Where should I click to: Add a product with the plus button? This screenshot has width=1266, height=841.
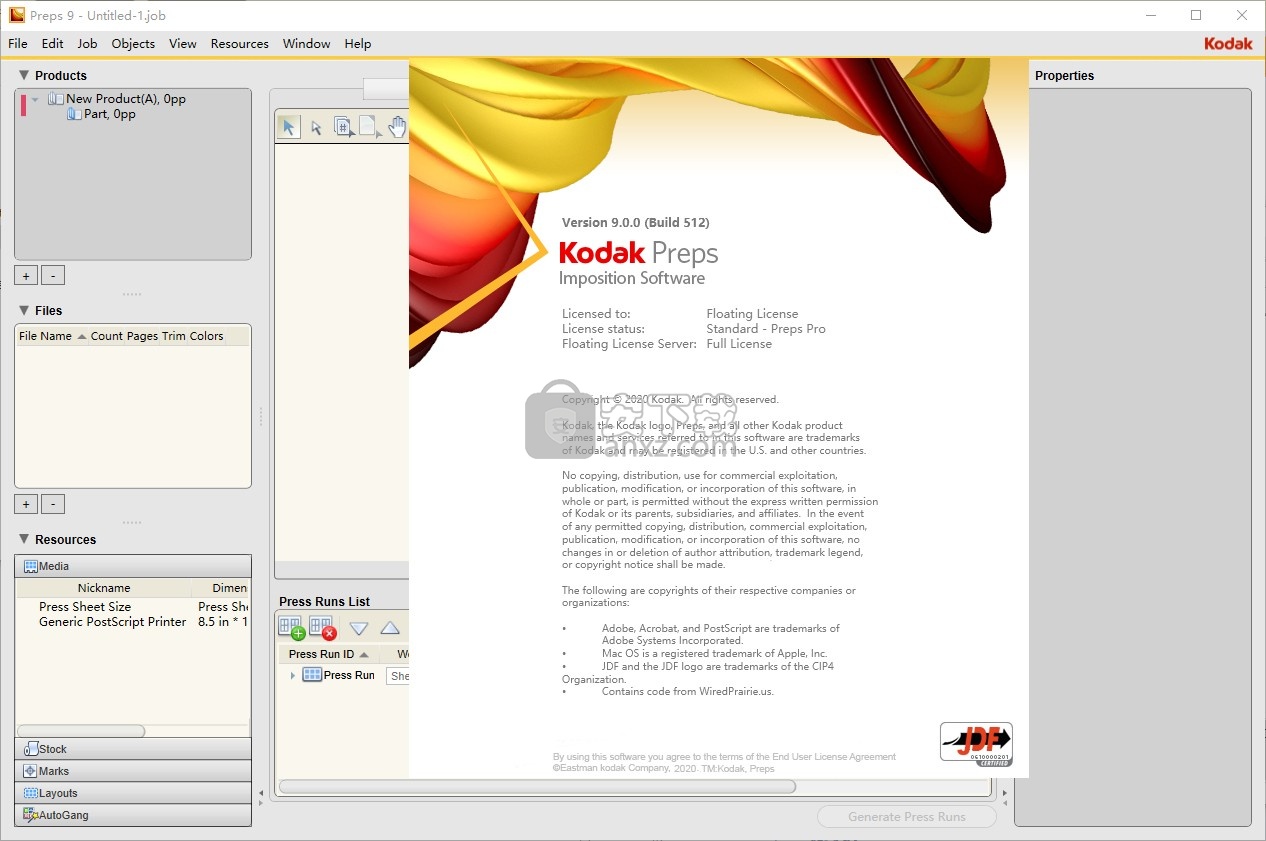click(x=26, y=275)
